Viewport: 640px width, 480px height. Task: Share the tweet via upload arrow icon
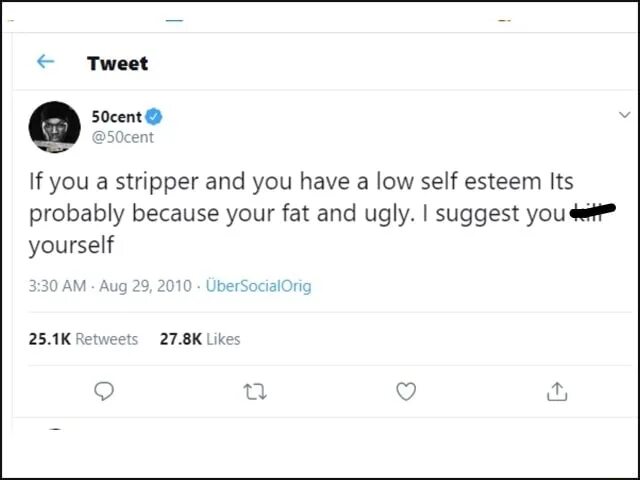pyautogui.click(x=556, y=392)
